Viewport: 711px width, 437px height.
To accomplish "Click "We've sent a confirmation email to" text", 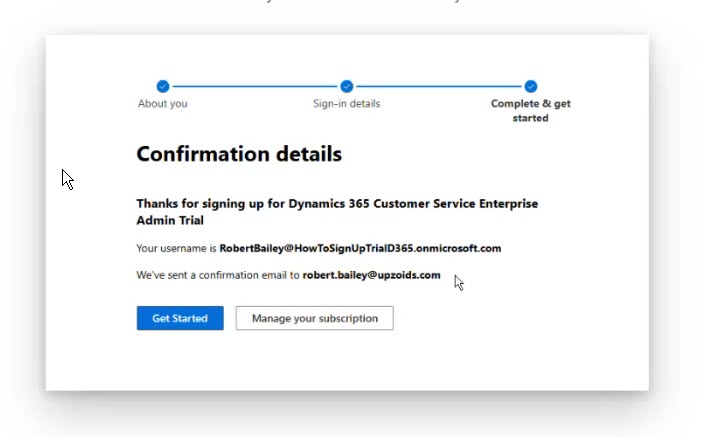I will pyautogui.click(x=217, y=275).
